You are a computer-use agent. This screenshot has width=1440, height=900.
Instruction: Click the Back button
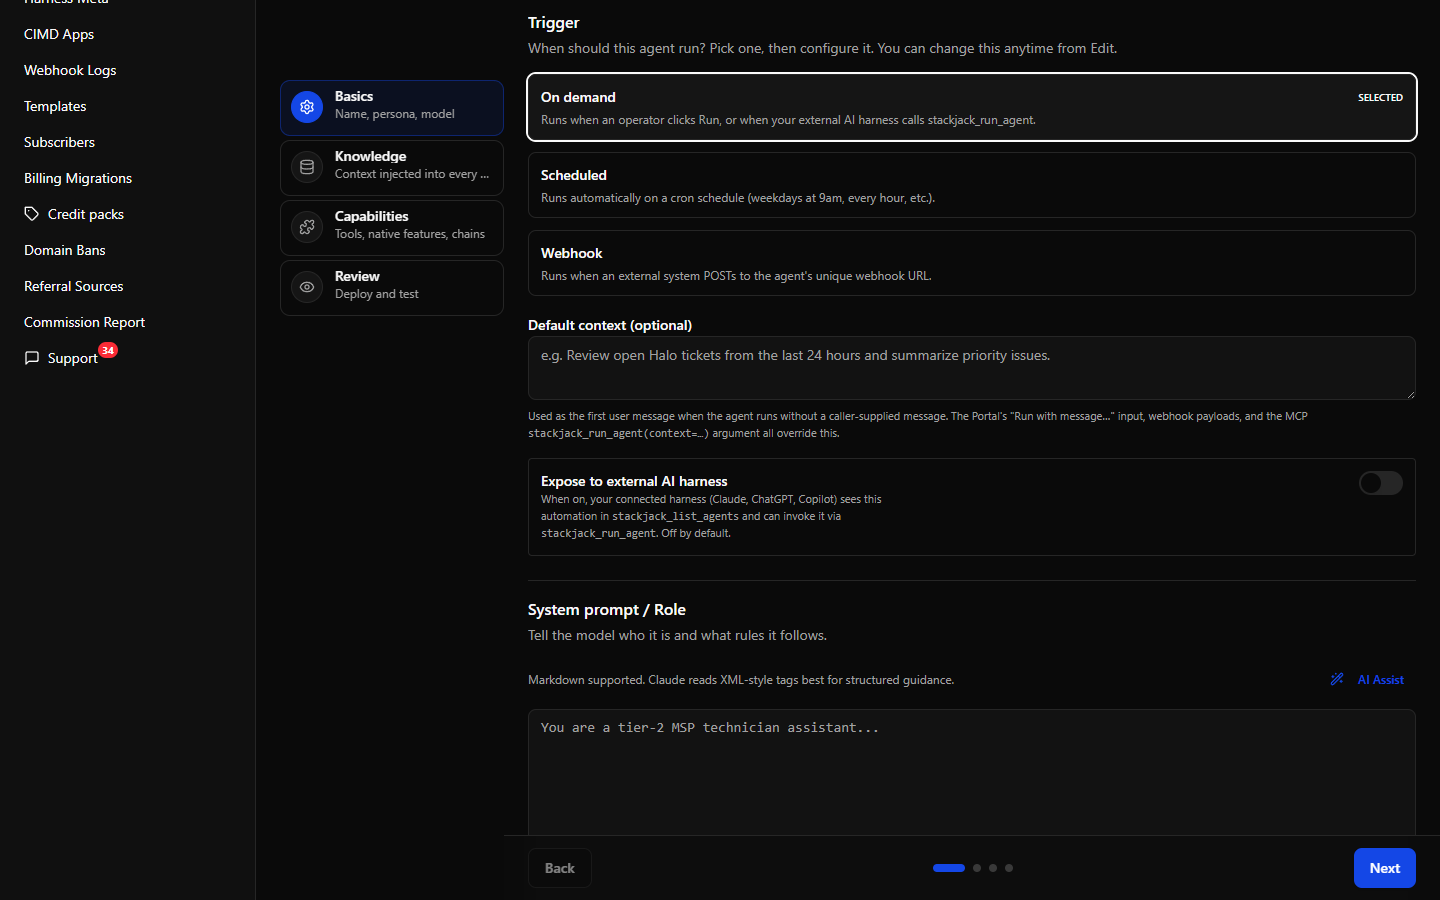pyautogui.click(x=560, y=868)
